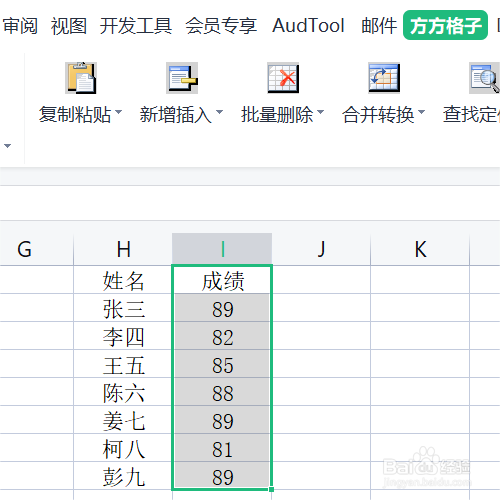Open the 会员专享 tab
Screen dimensions: 500x500
(221, 26)
